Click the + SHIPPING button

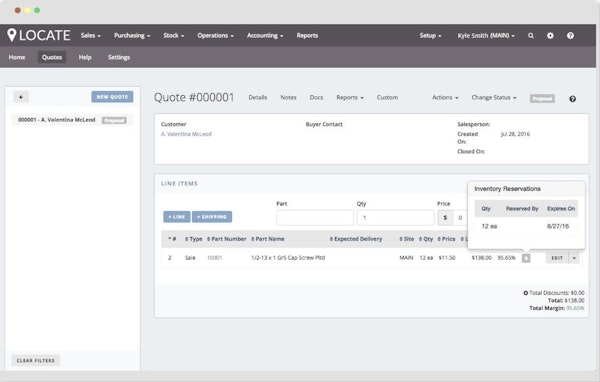212,217
